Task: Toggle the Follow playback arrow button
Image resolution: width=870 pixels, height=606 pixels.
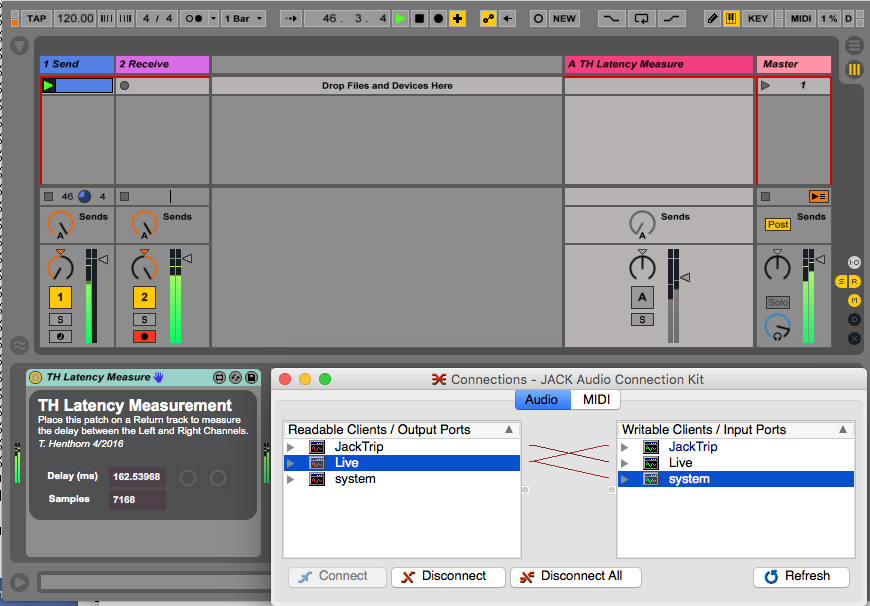Action: coord(291,19)
